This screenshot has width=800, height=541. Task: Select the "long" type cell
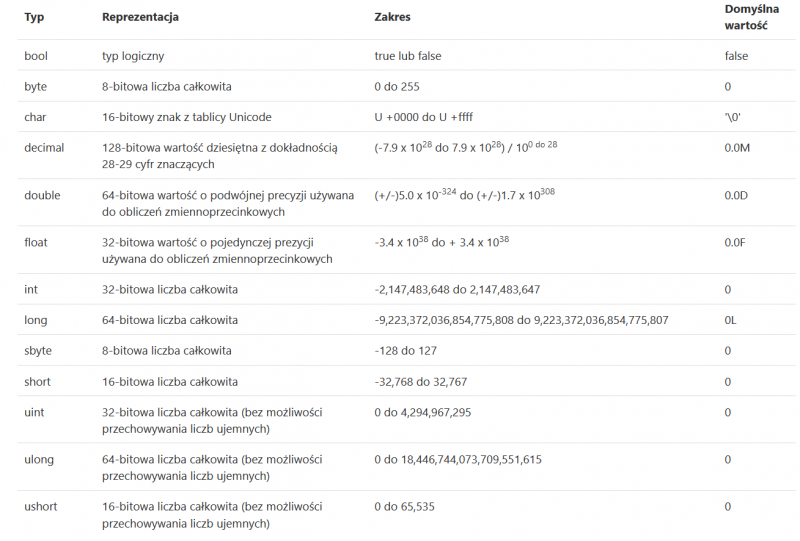tap(34, 320)
